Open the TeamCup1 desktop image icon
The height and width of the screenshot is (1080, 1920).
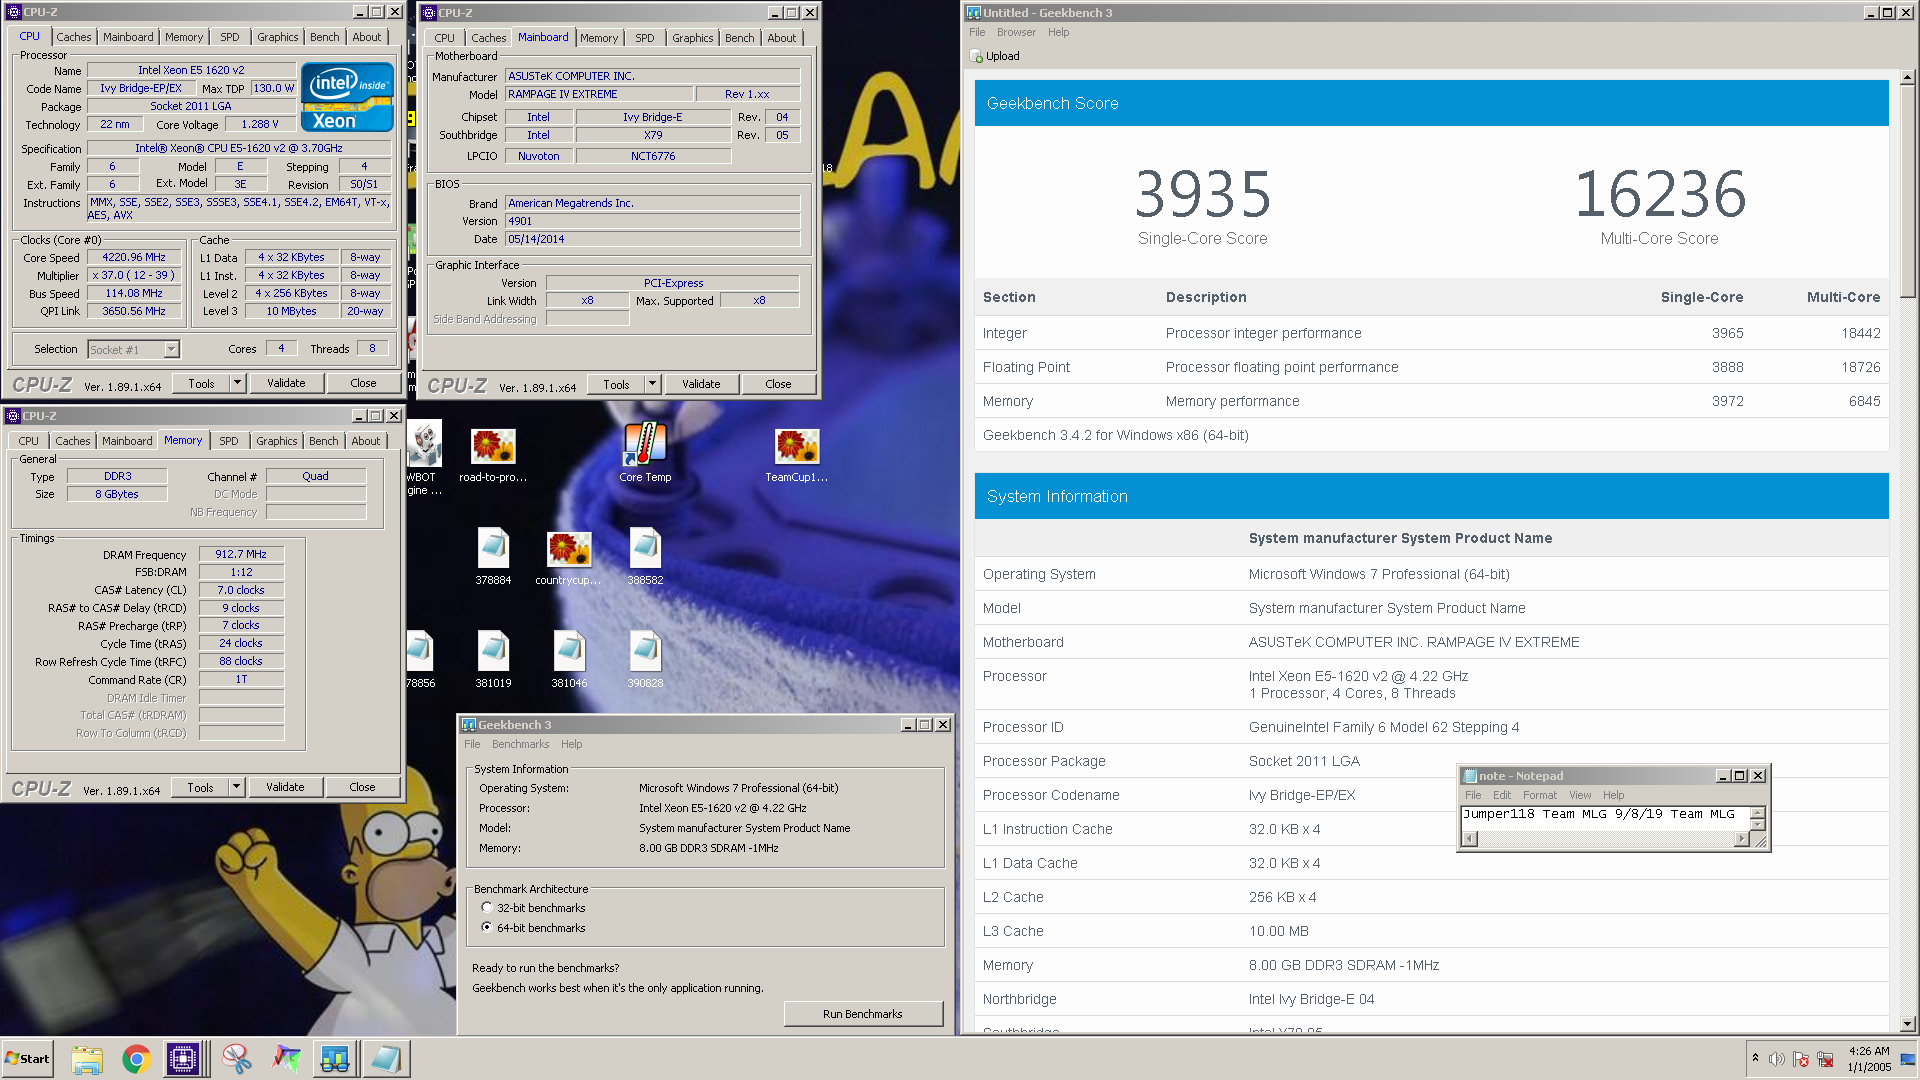coord(797,455)
